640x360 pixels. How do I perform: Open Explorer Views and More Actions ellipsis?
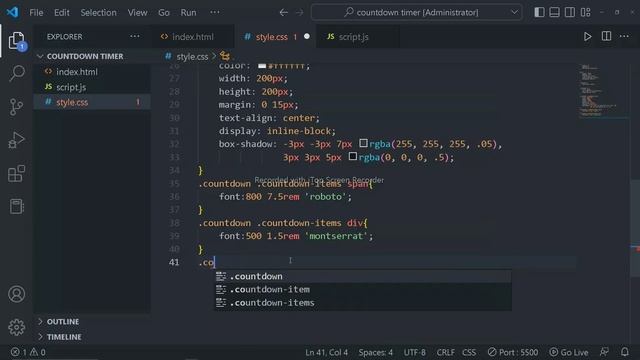click(135, 36)
